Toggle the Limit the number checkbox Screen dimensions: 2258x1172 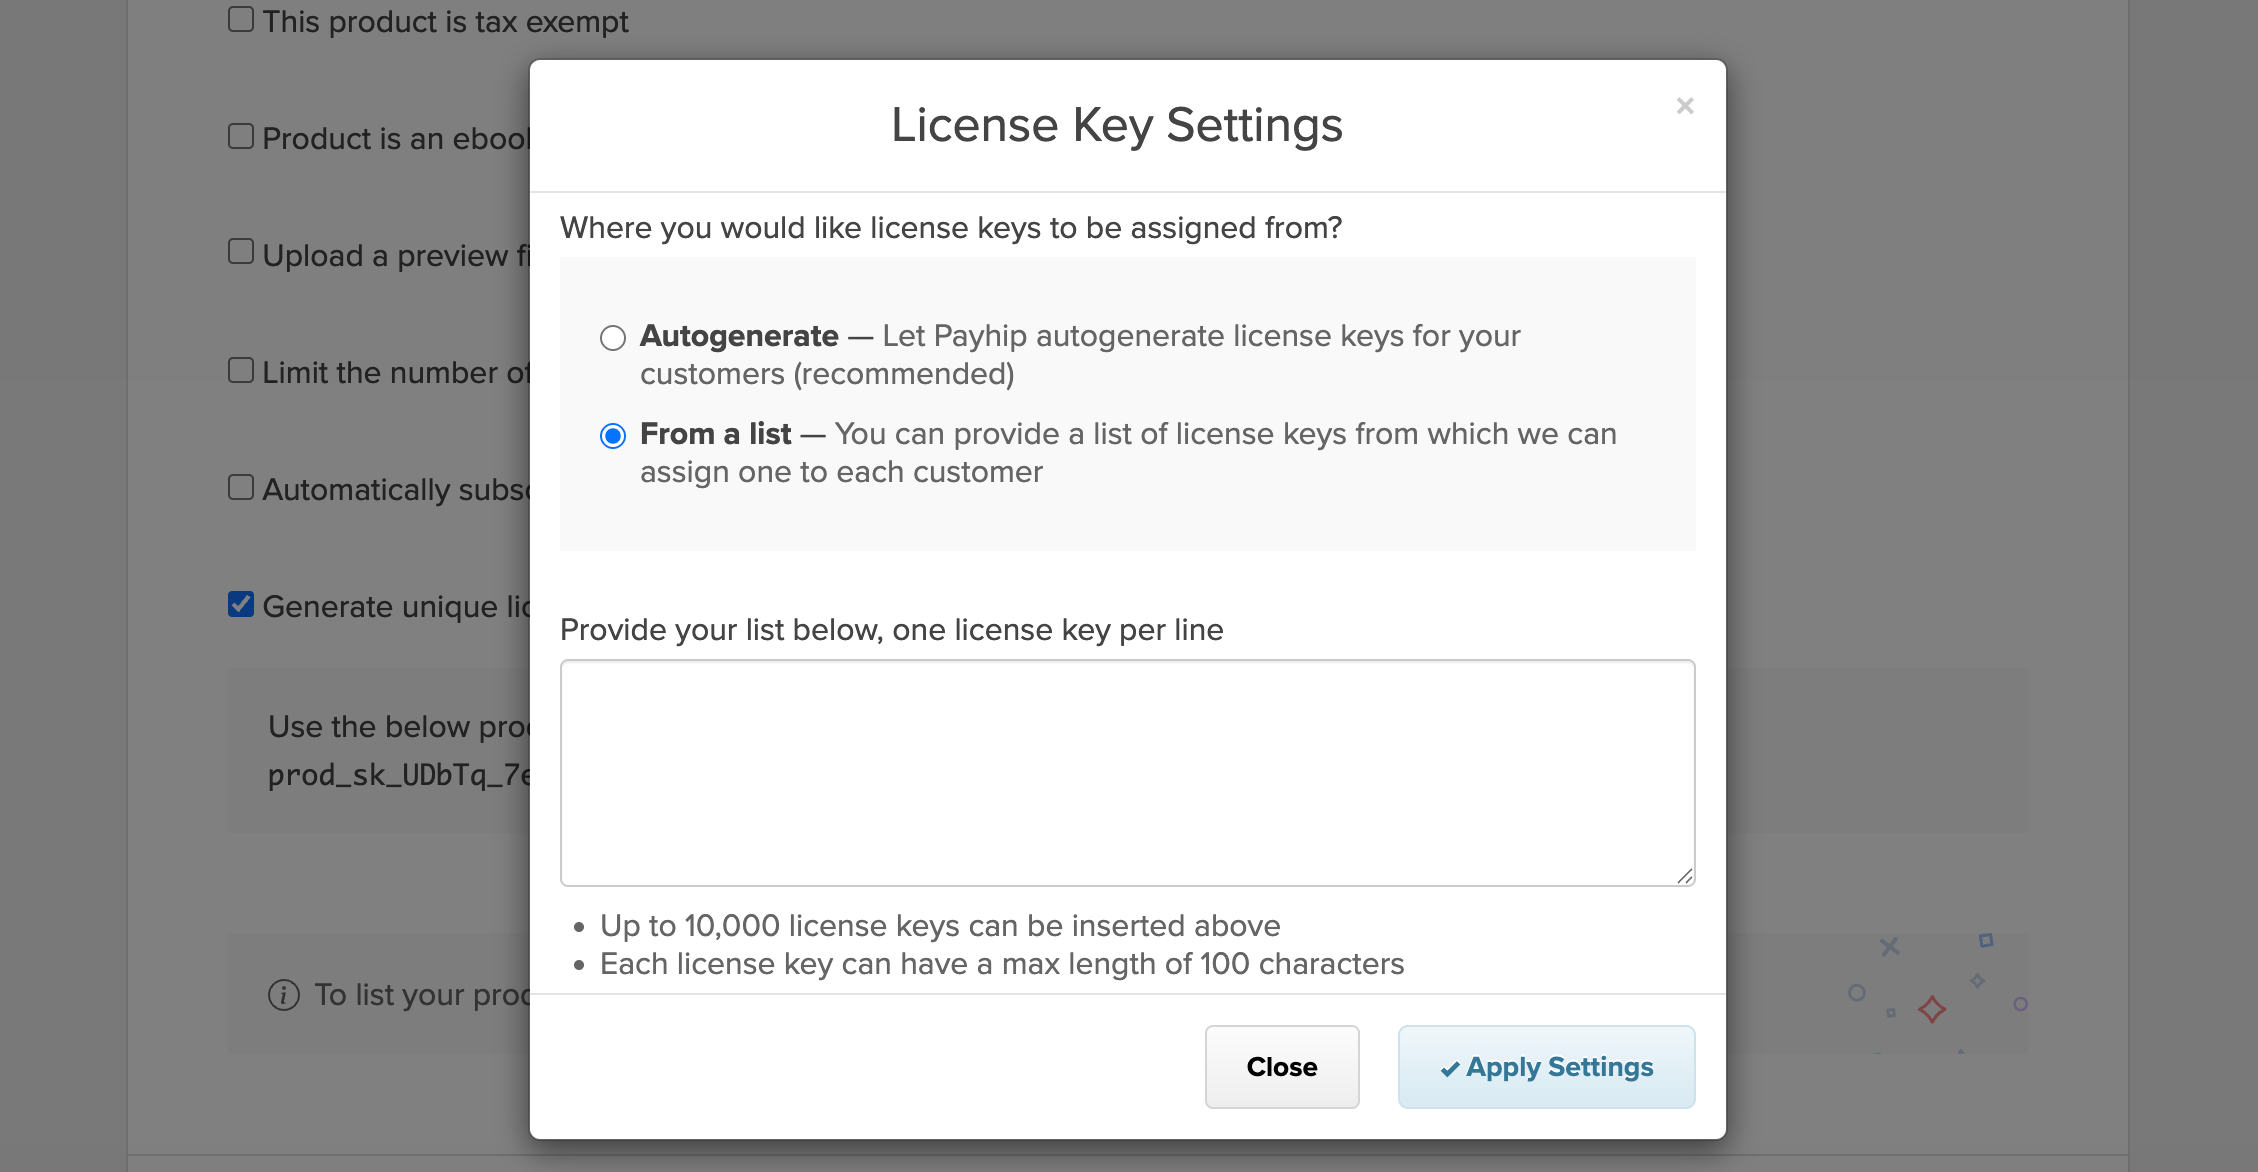coord(241,371)
